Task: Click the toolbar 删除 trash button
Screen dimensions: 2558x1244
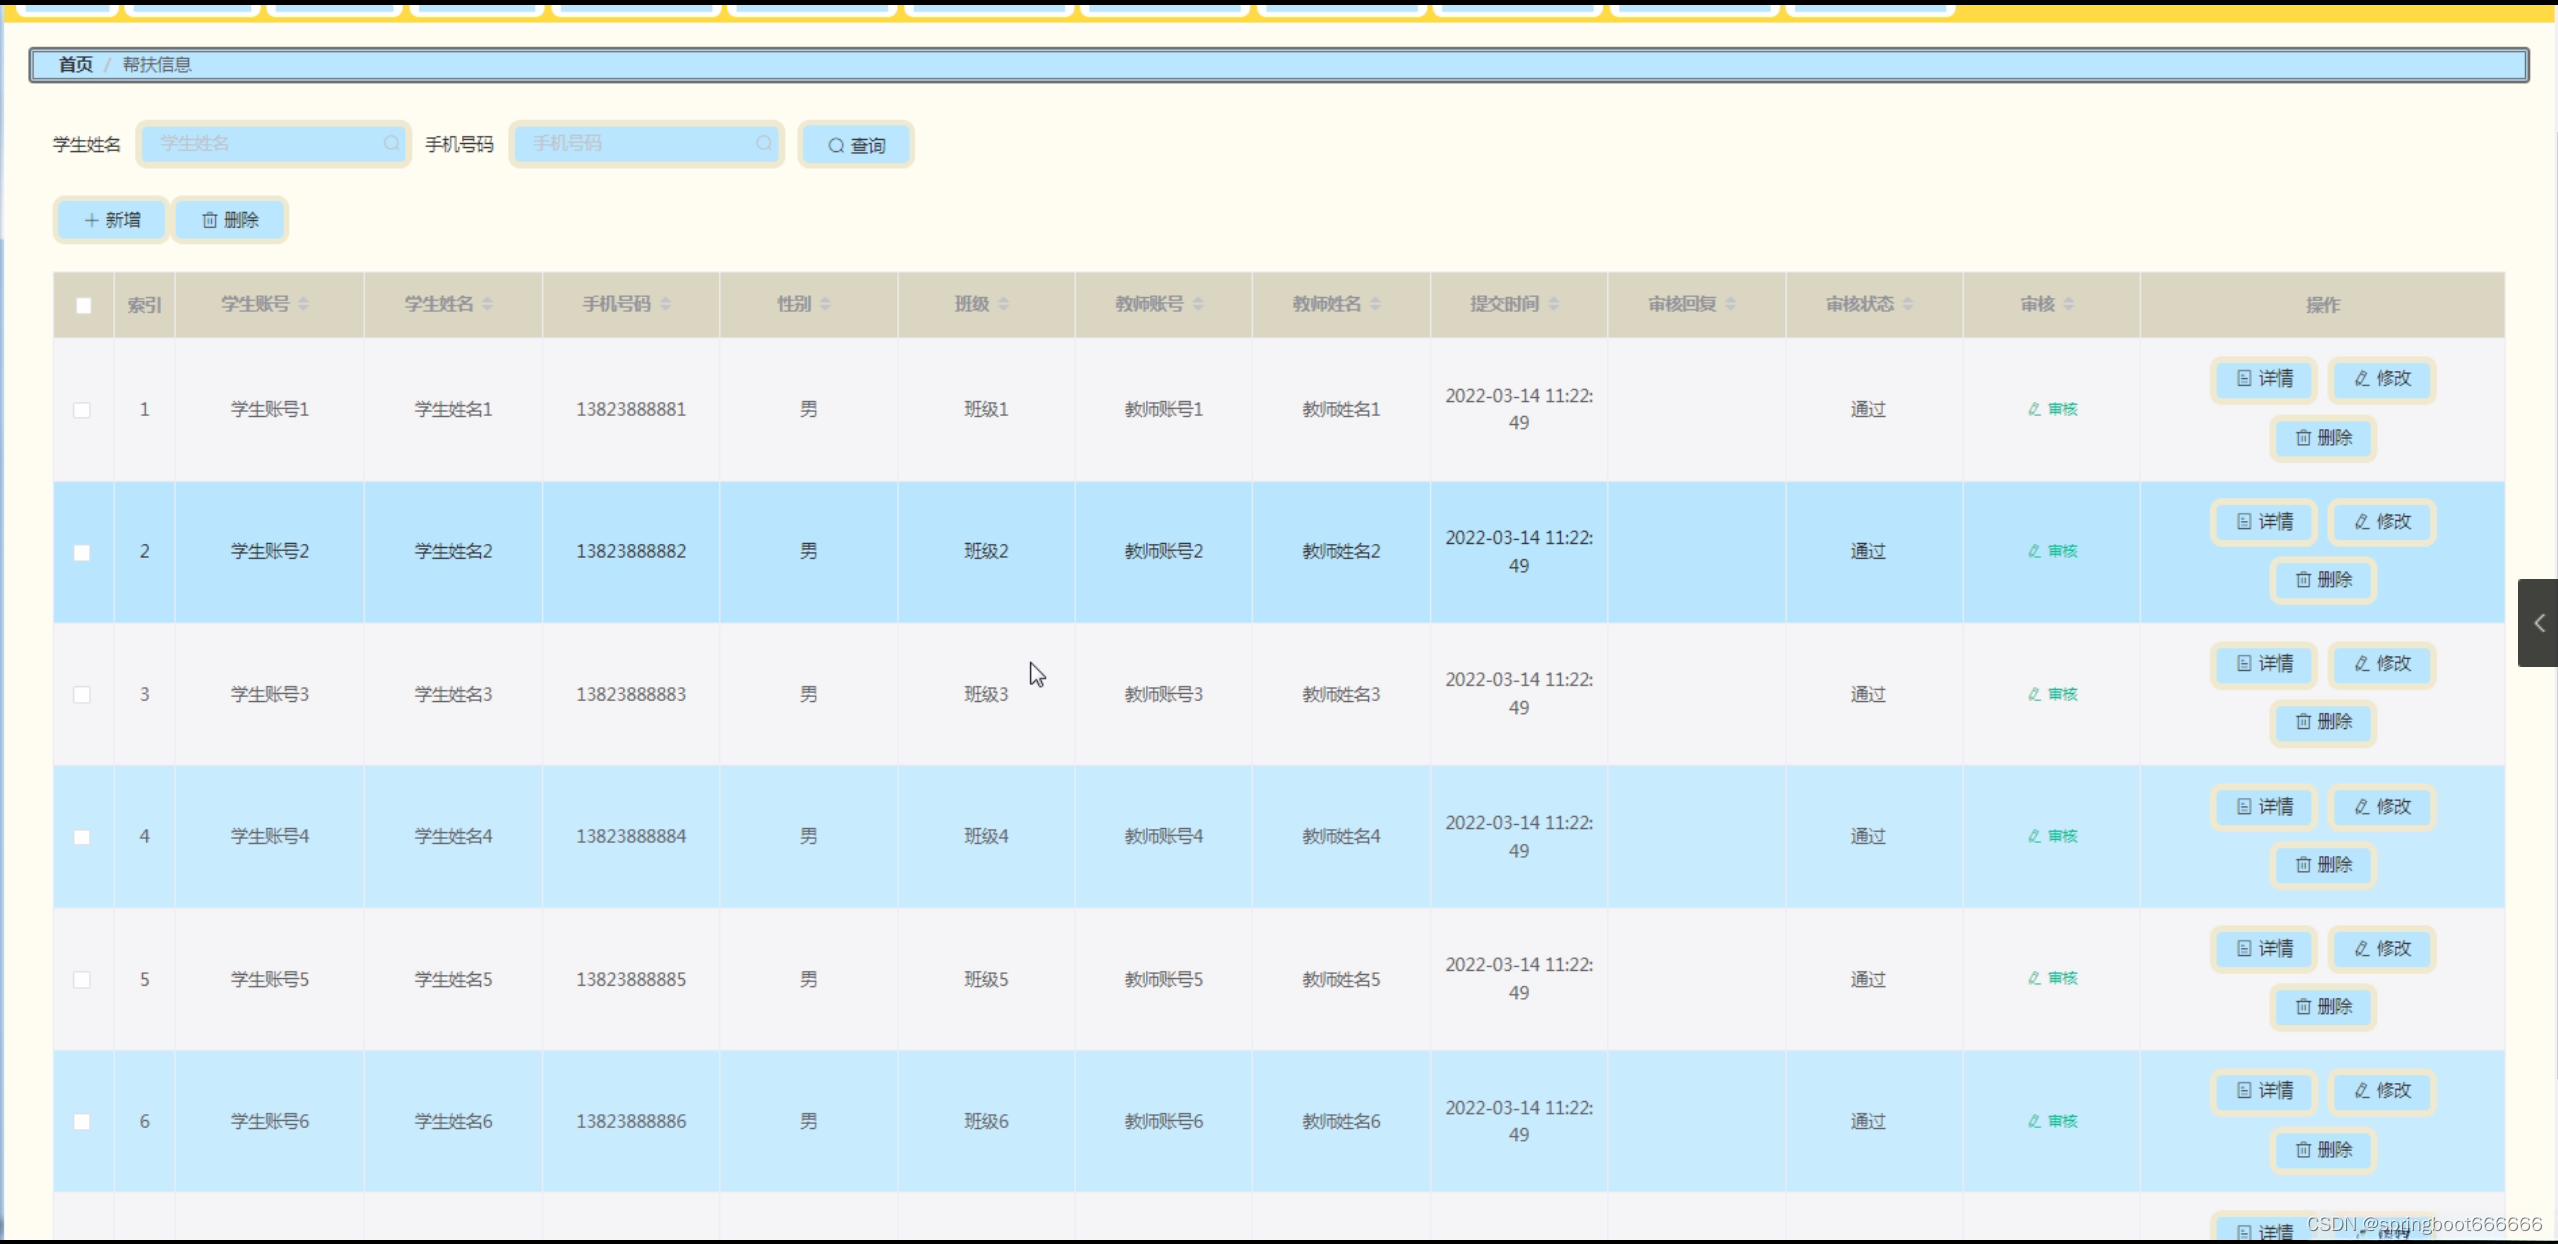Action: 230,220
